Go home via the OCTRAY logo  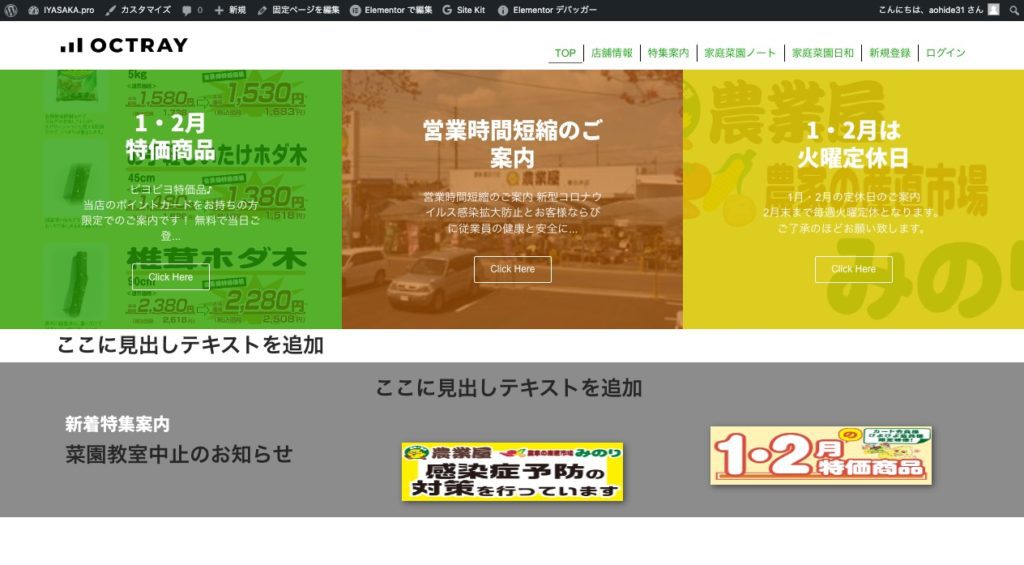click(123, 45)
